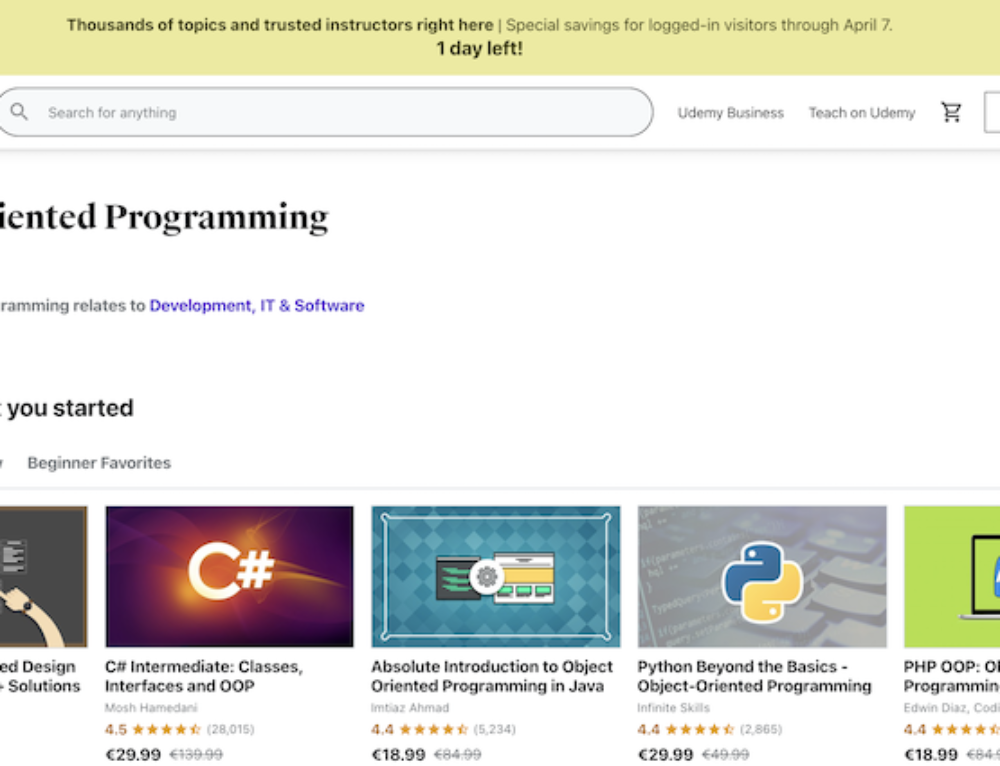Click the search magnifier icon
This screenshot has width=1000, height=766.
point(19,112)
